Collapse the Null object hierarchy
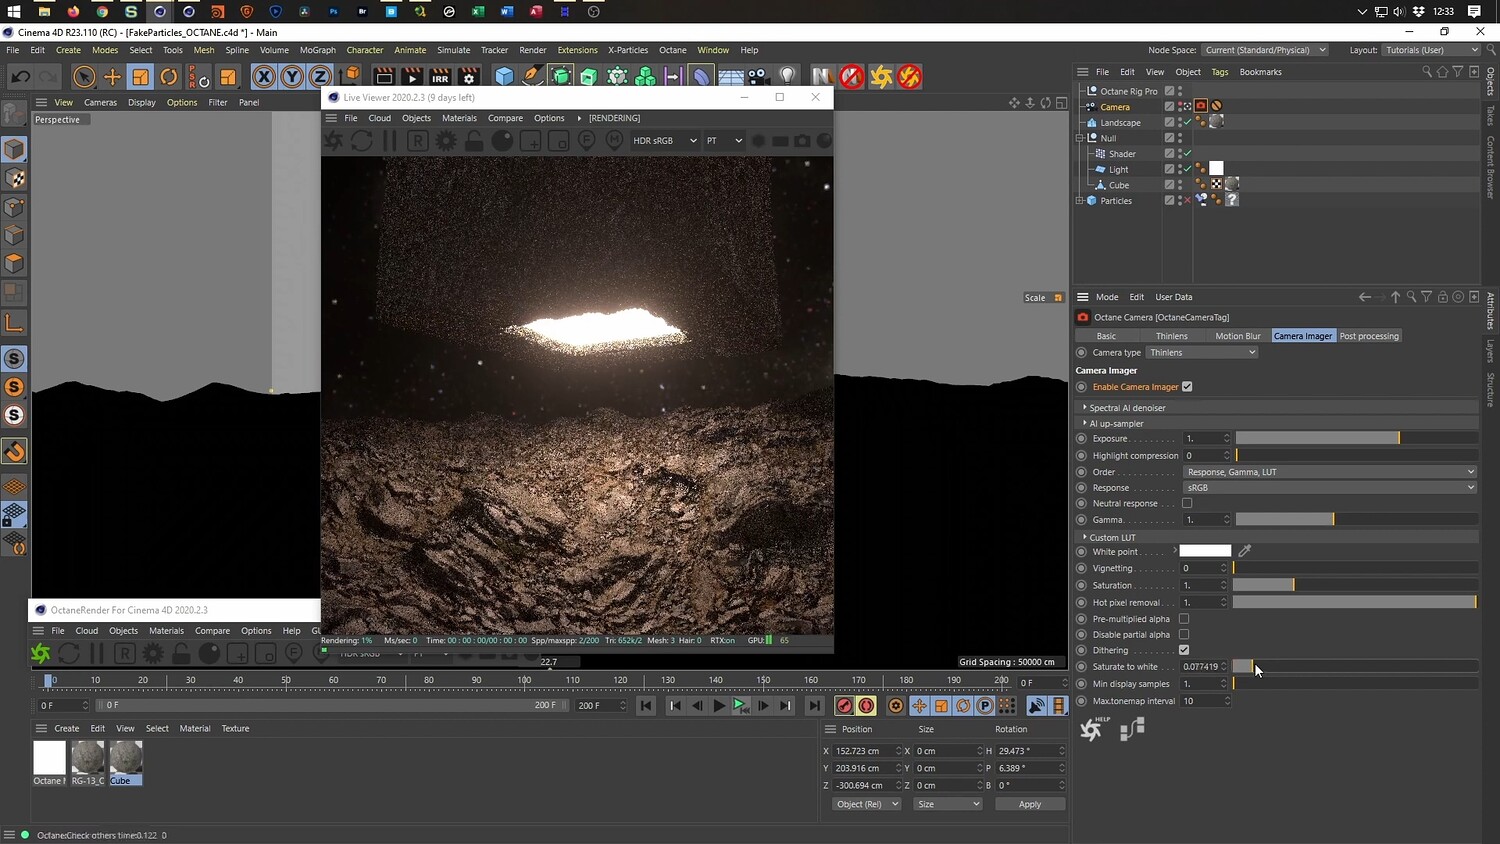 click(x=1080, y=138)
